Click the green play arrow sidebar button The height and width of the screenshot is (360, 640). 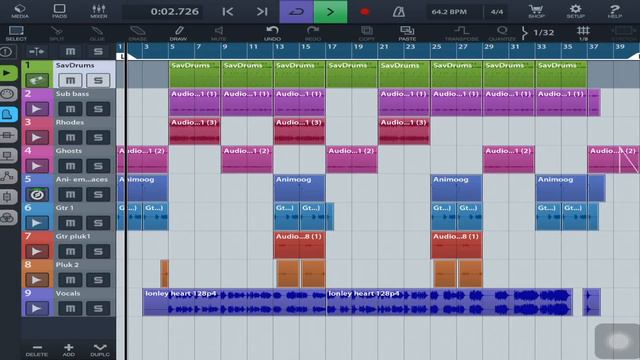[8, 73]
